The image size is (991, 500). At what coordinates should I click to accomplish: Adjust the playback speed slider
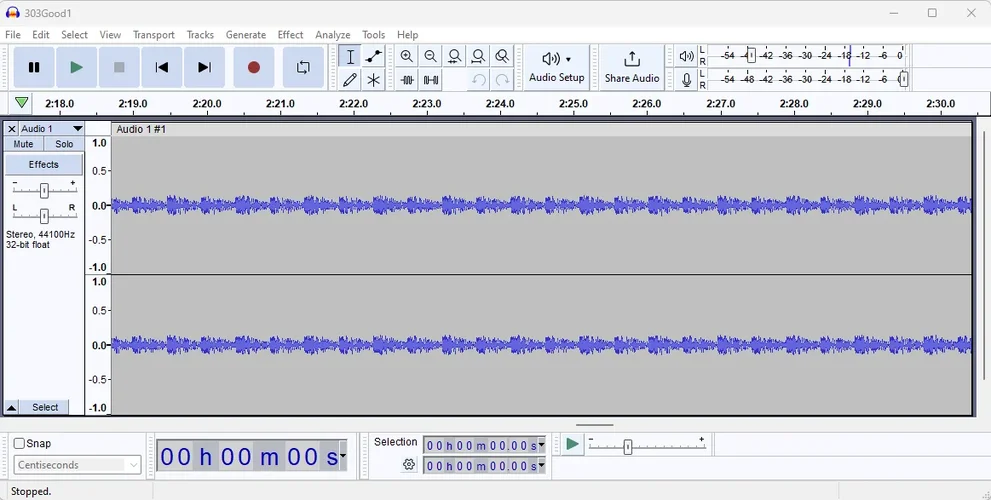pyautogui.click(x=628, y=447)
